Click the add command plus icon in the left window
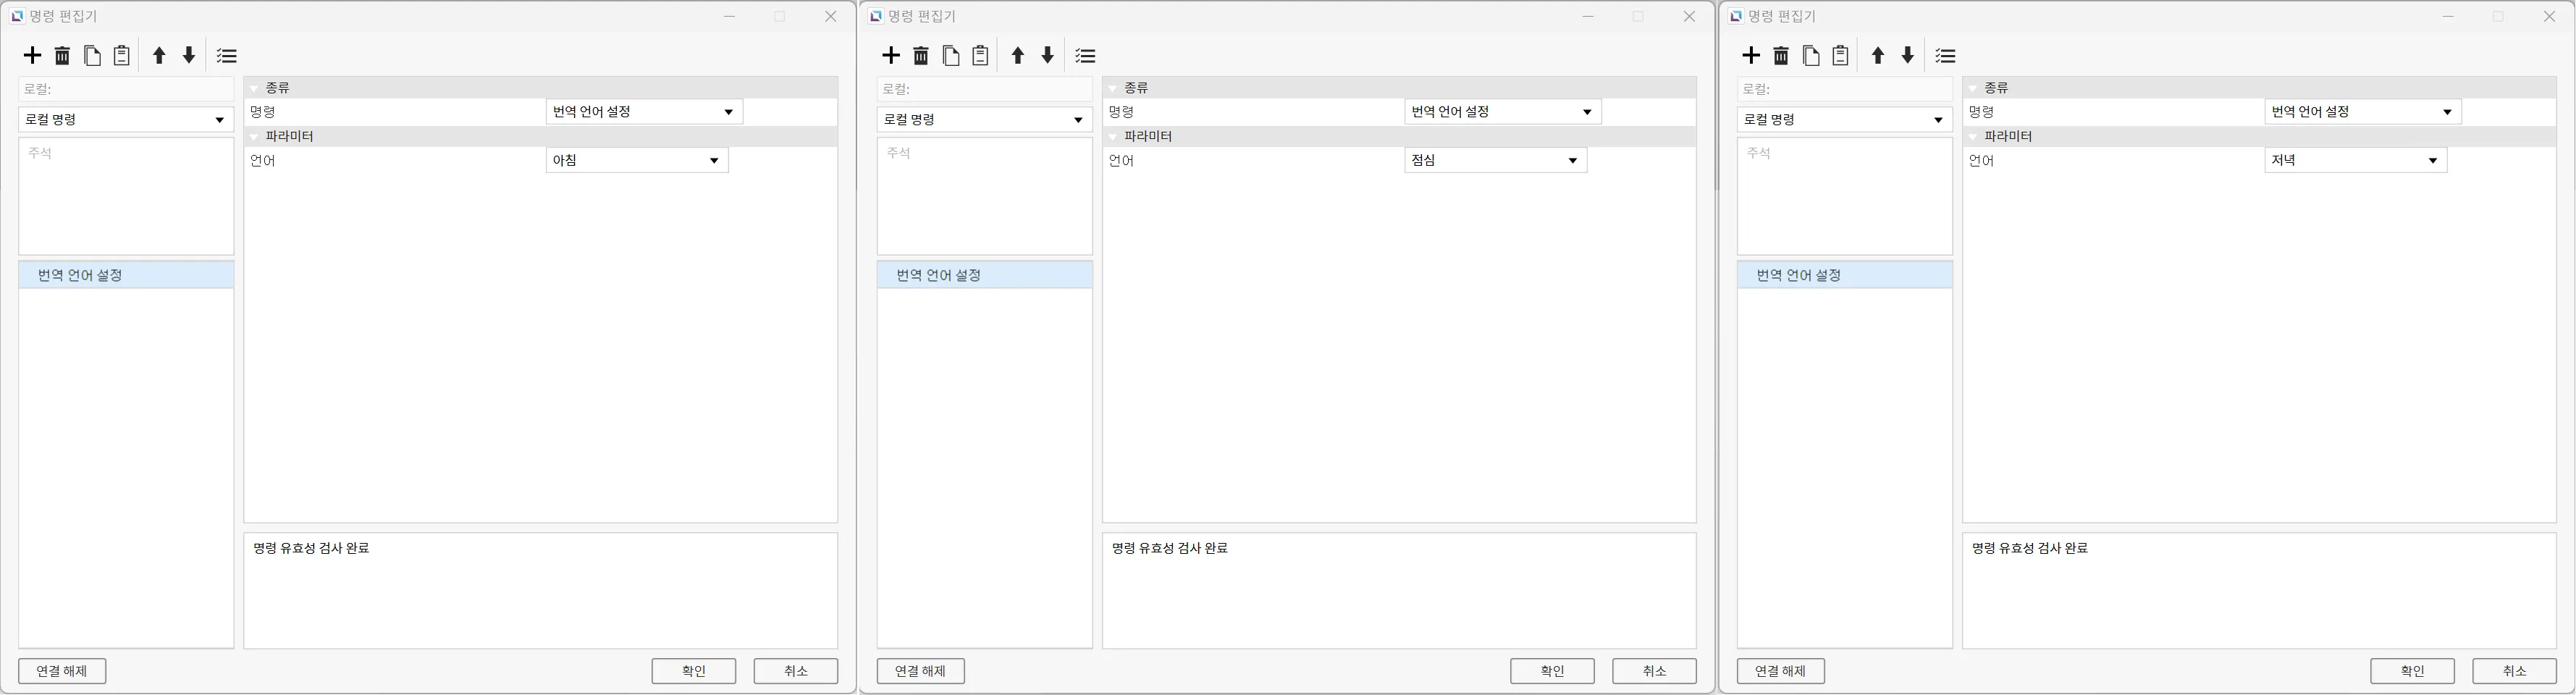The image size is (2576, 695). click(33, 56)
